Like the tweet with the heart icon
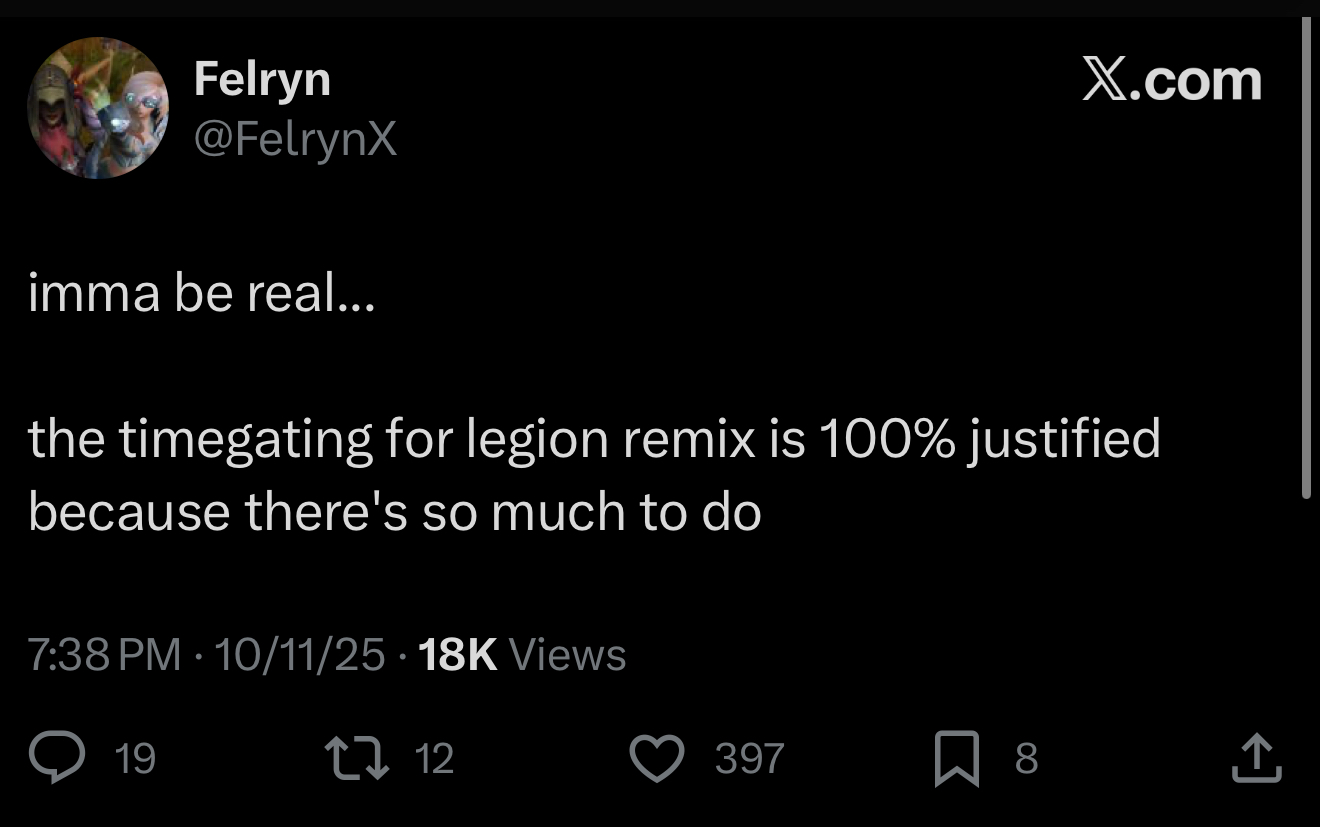Viewport: 1320px width, 827px height. coord(657,759)
